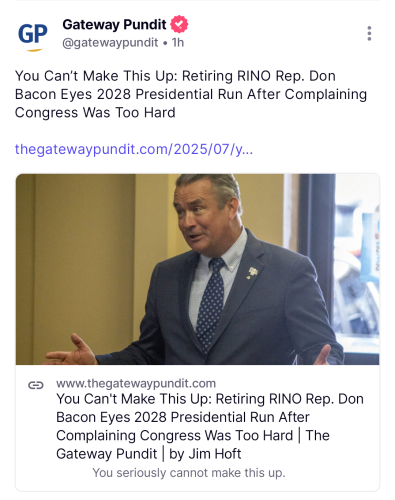Click the outstretched open hand in photo

[x=71, y=352]
